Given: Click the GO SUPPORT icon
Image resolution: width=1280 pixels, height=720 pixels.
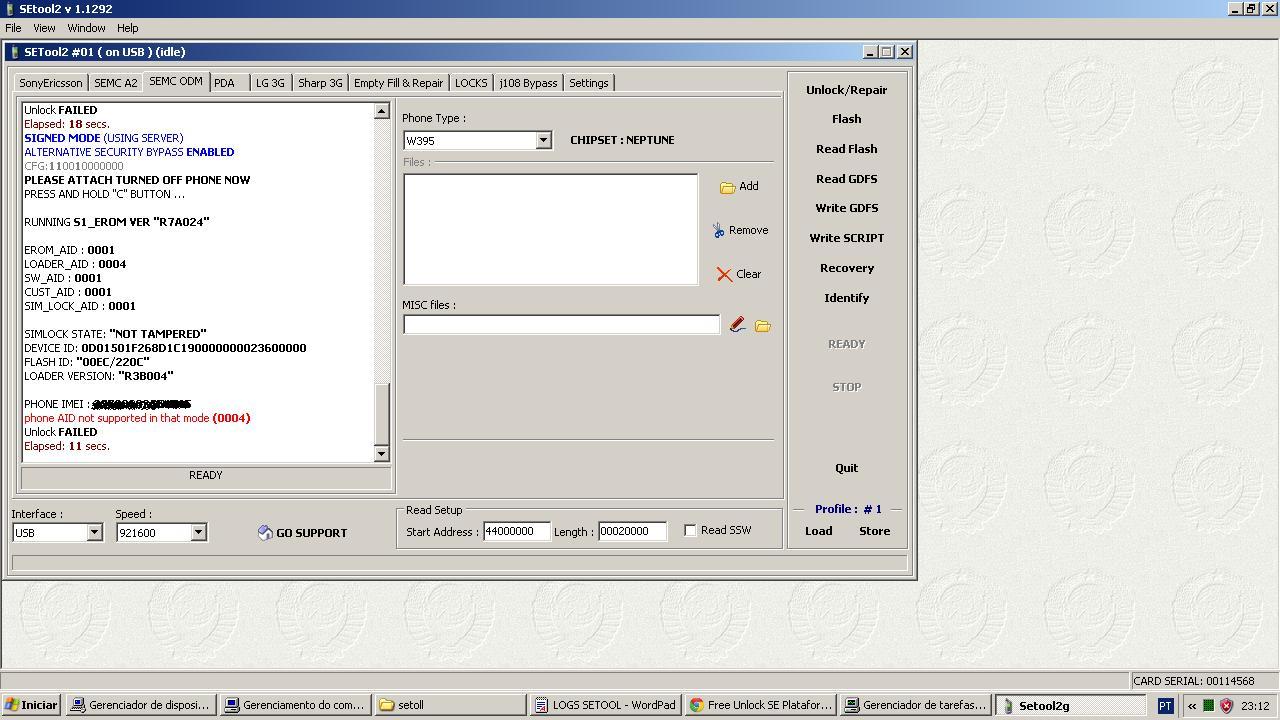Looking at the screenshot, I should click(x=265, y=533).
